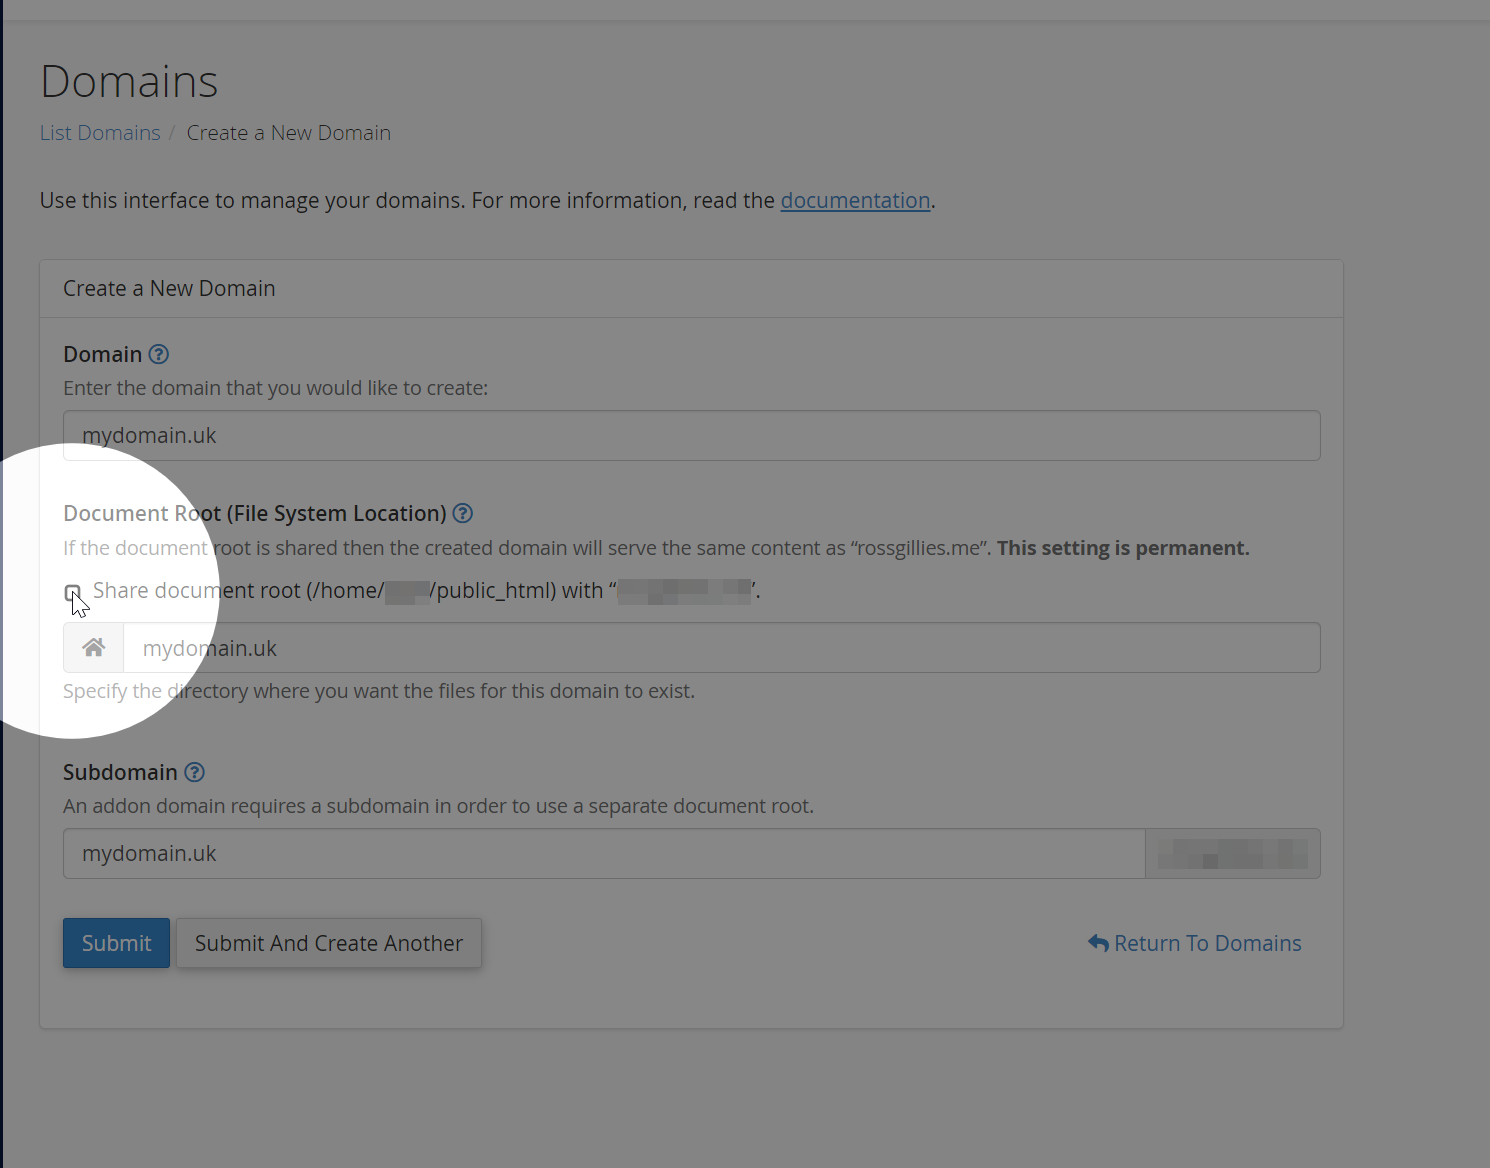Follow the Return To Domains link
This screenshot has width=1490, height=1168.
1195,943
